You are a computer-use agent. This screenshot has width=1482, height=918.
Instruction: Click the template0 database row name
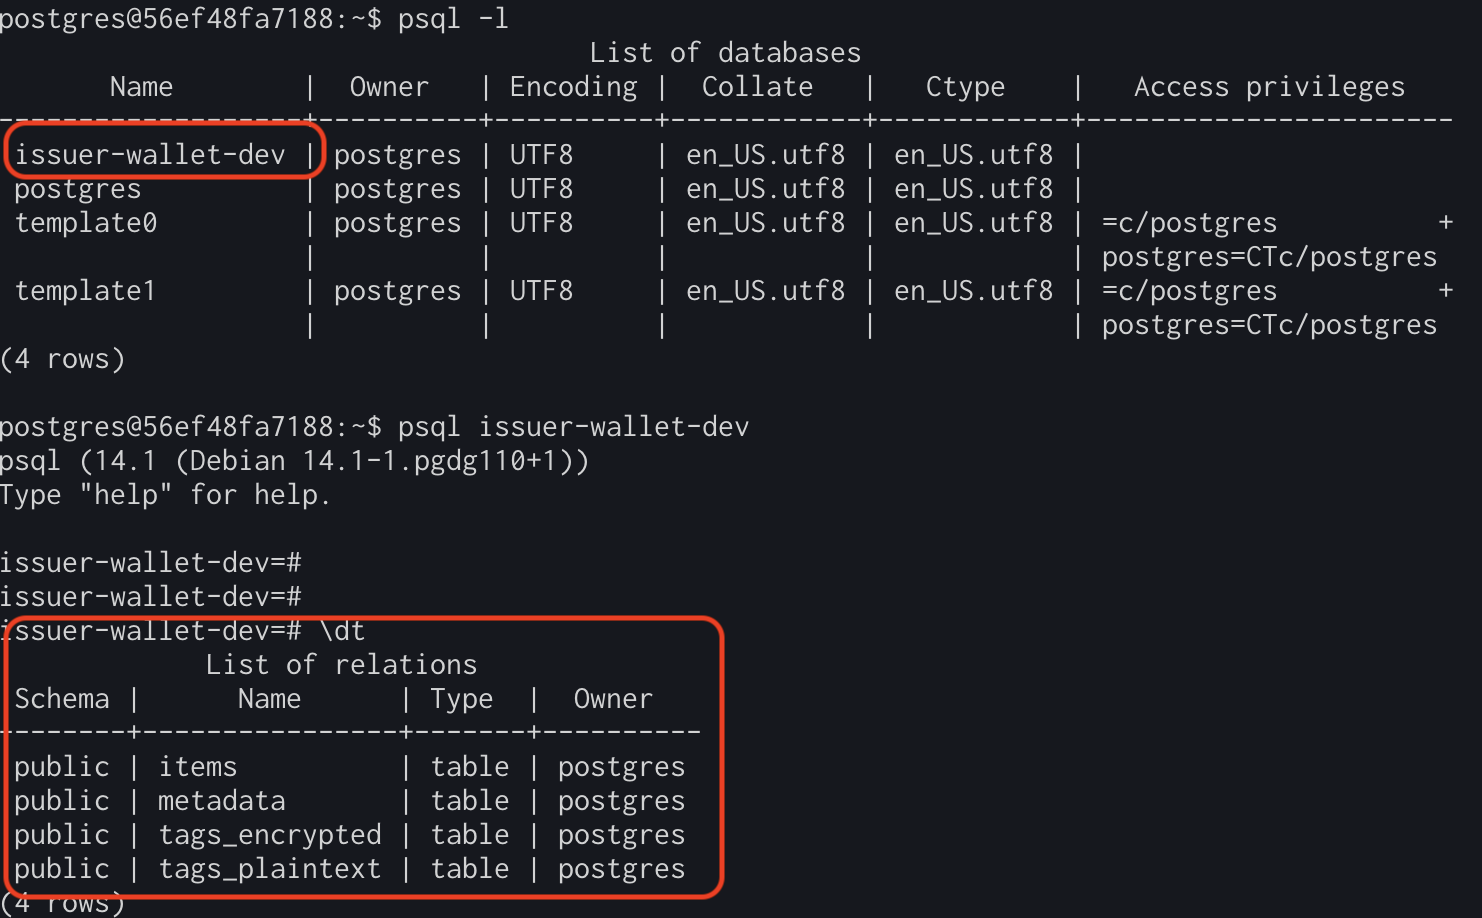pos(86,222)
